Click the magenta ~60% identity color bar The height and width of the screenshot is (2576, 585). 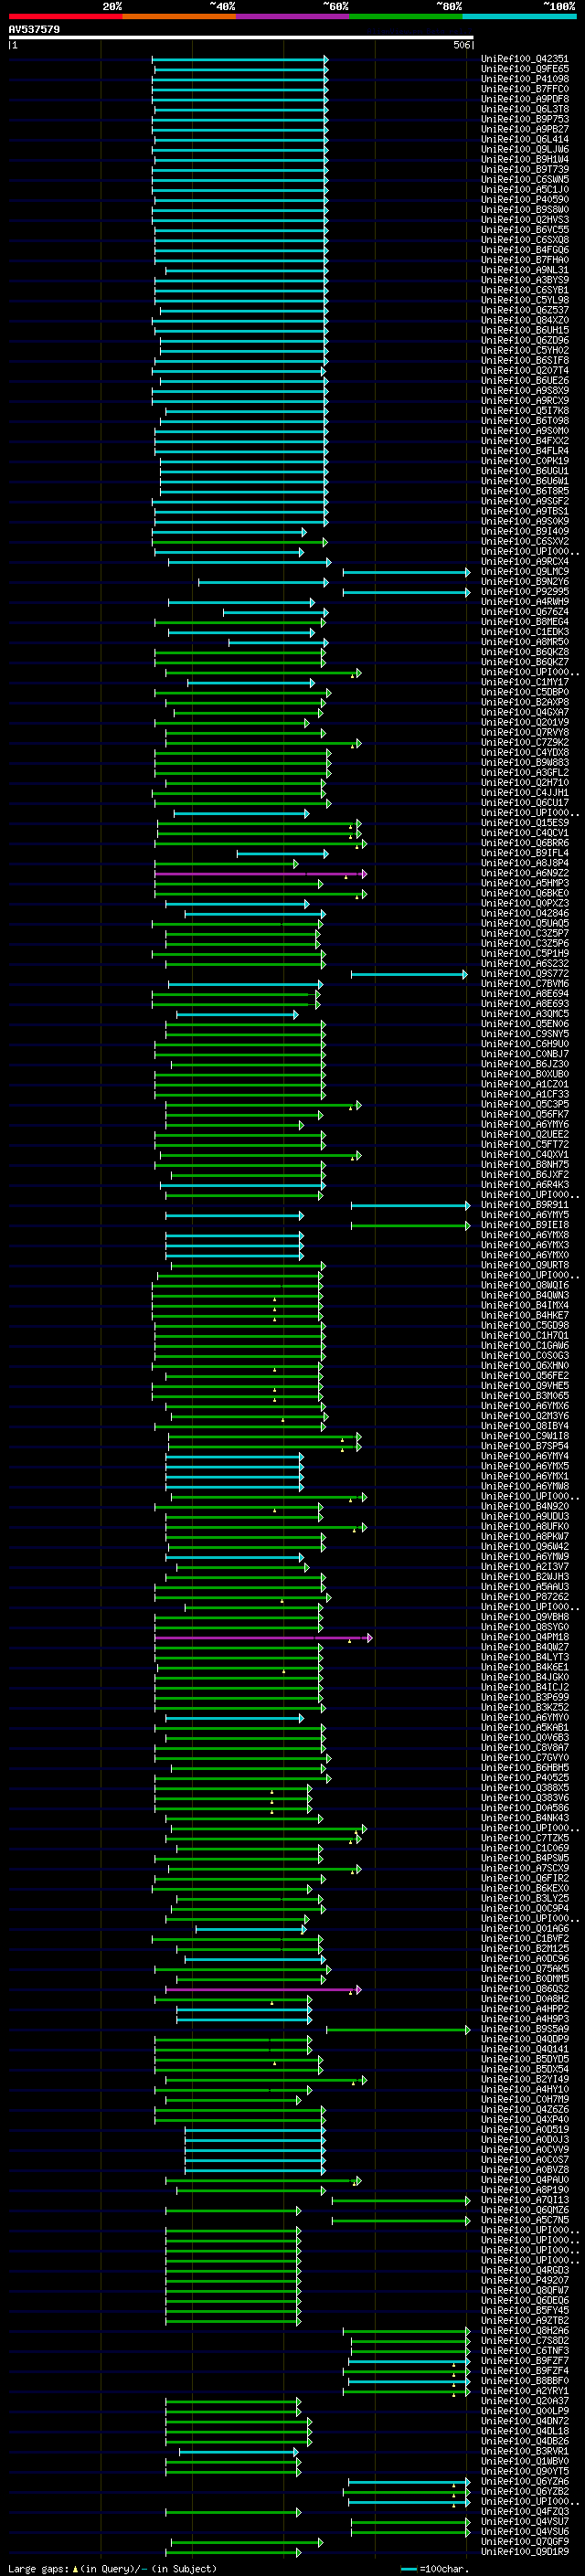pyautogui.click(x=292, y=16)
